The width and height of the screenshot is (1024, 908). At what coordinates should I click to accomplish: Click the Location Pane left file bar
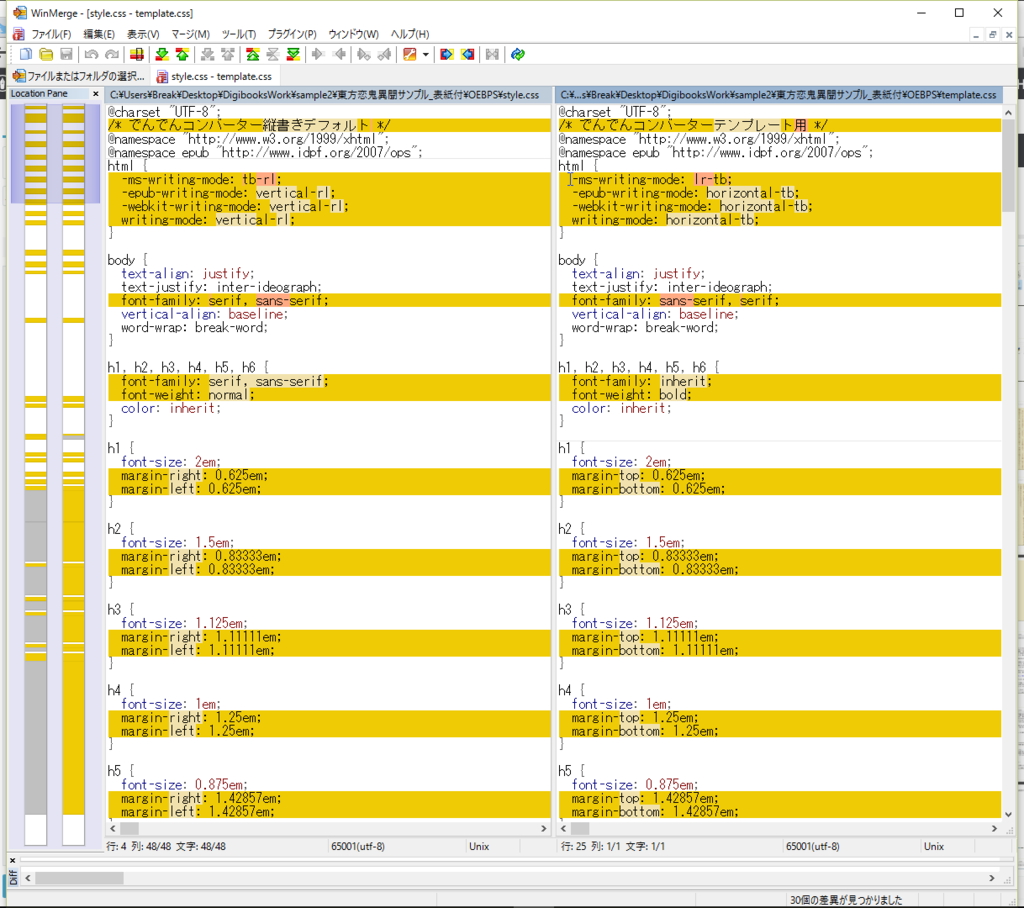(x=36, y=475)
